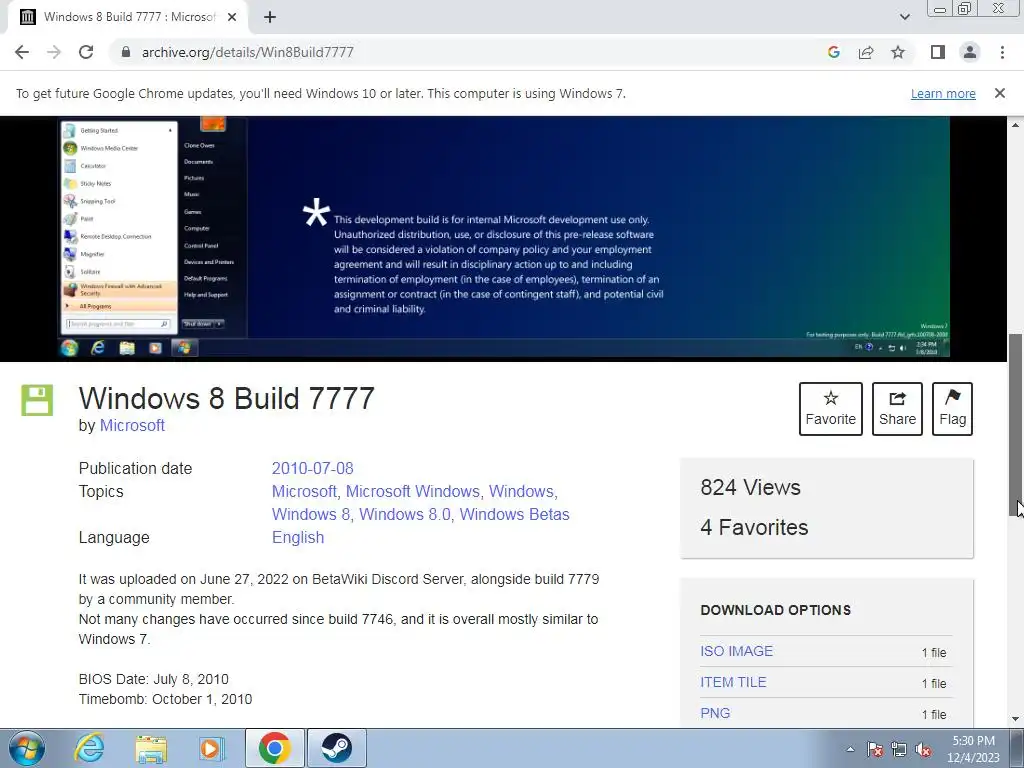This screenshot has height=768, width=1024.
Task: Click the Google search icon in address bar
Action: [833, 52]
